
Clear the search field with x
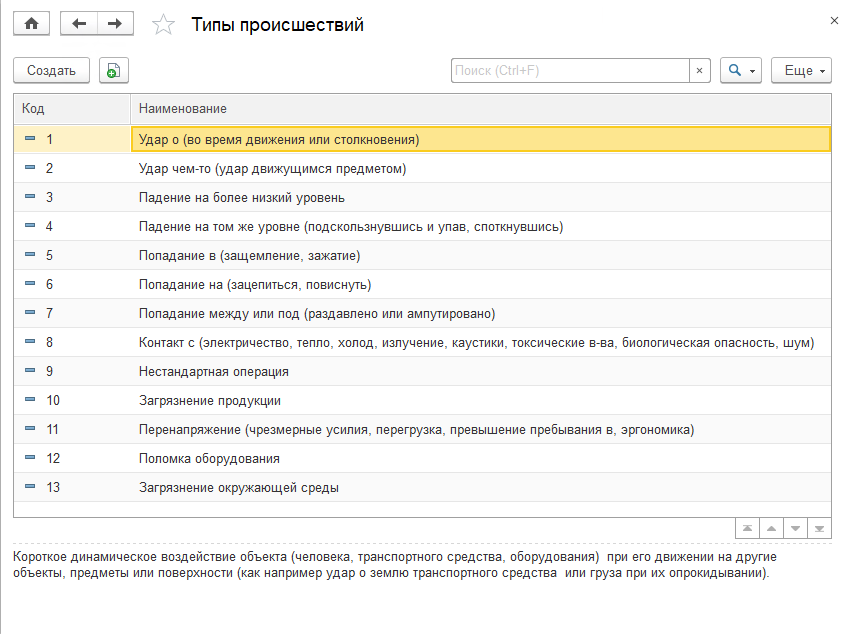point(700,71)
